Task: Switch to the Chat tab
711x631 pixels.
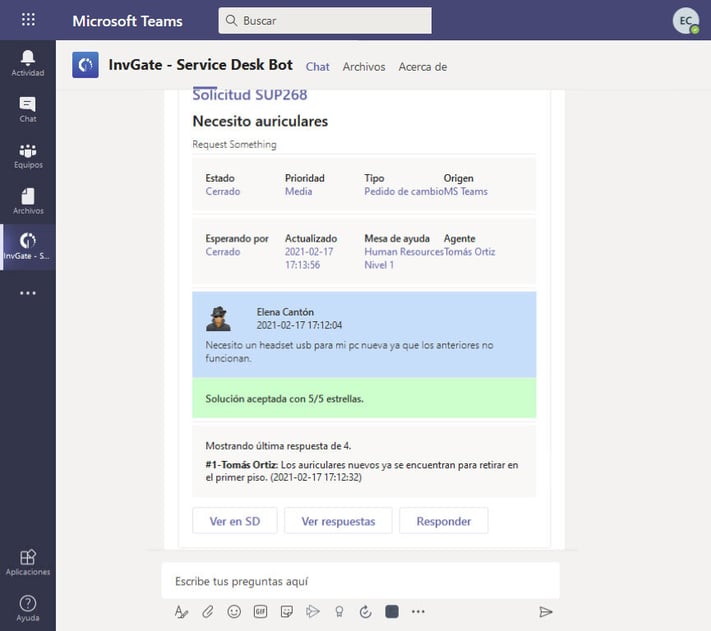Action: [x=317, y=67]
